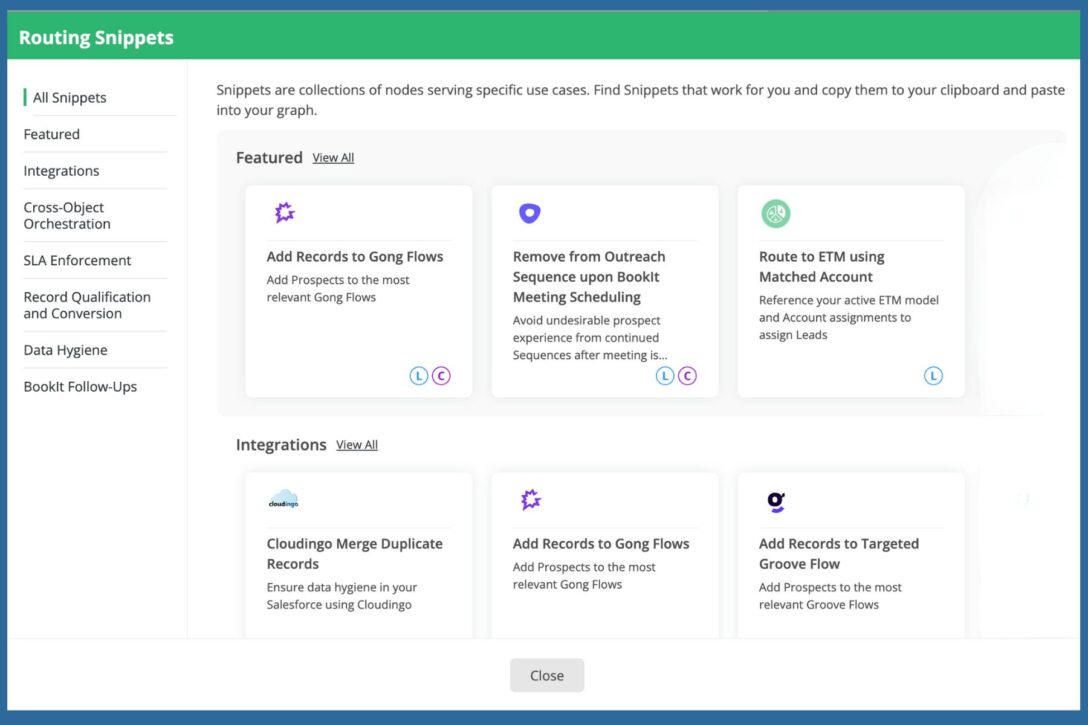Image resolution: width=1088 pixels, height=725 pixels.
Task: Click View All link next to Featured
Action: coord(333,158)
